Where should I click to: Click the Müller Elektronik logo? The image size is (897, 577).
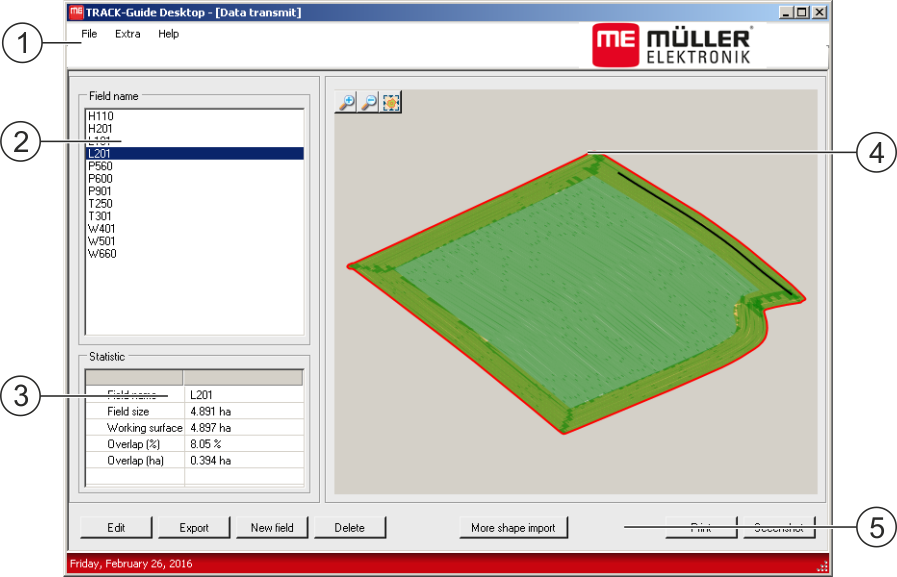(x=672, y=46)
